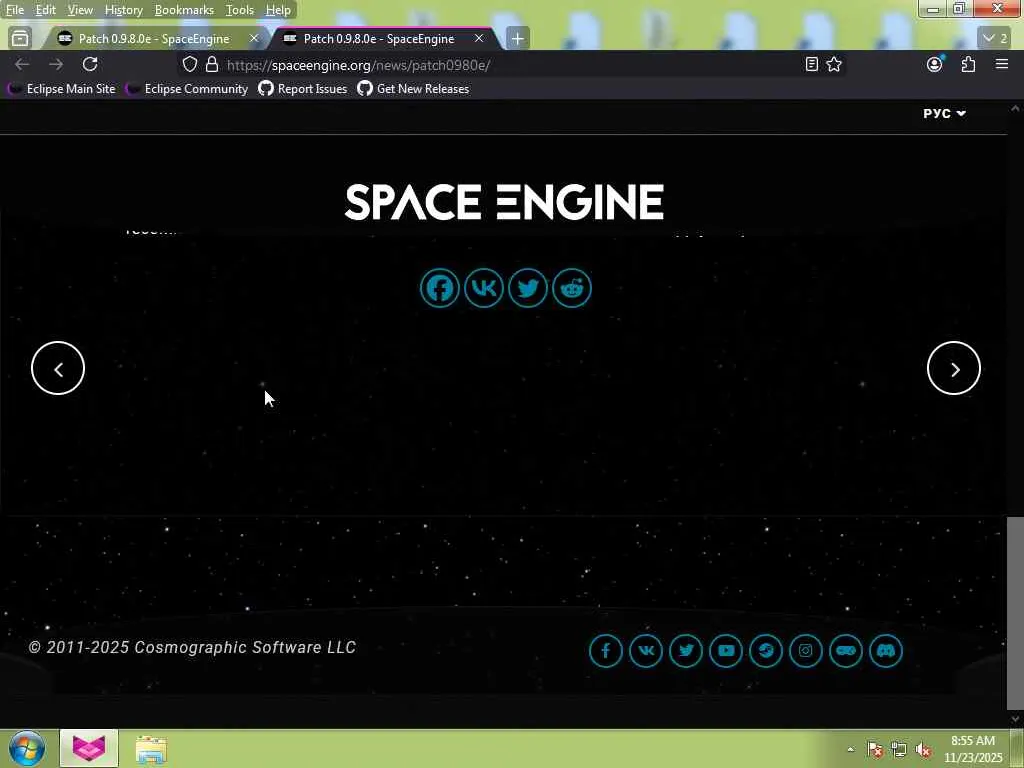
Task: Open the File menu
Action: click(x=15, y=10)
